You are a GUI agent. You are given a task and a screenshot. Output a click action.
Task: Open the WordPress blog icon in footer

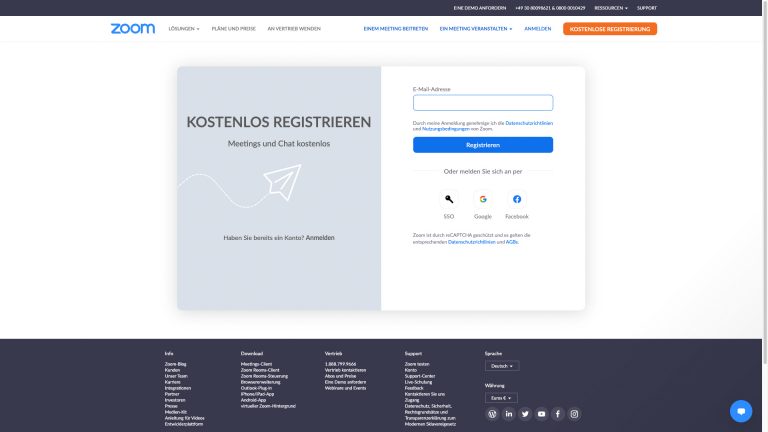[492, 414]
